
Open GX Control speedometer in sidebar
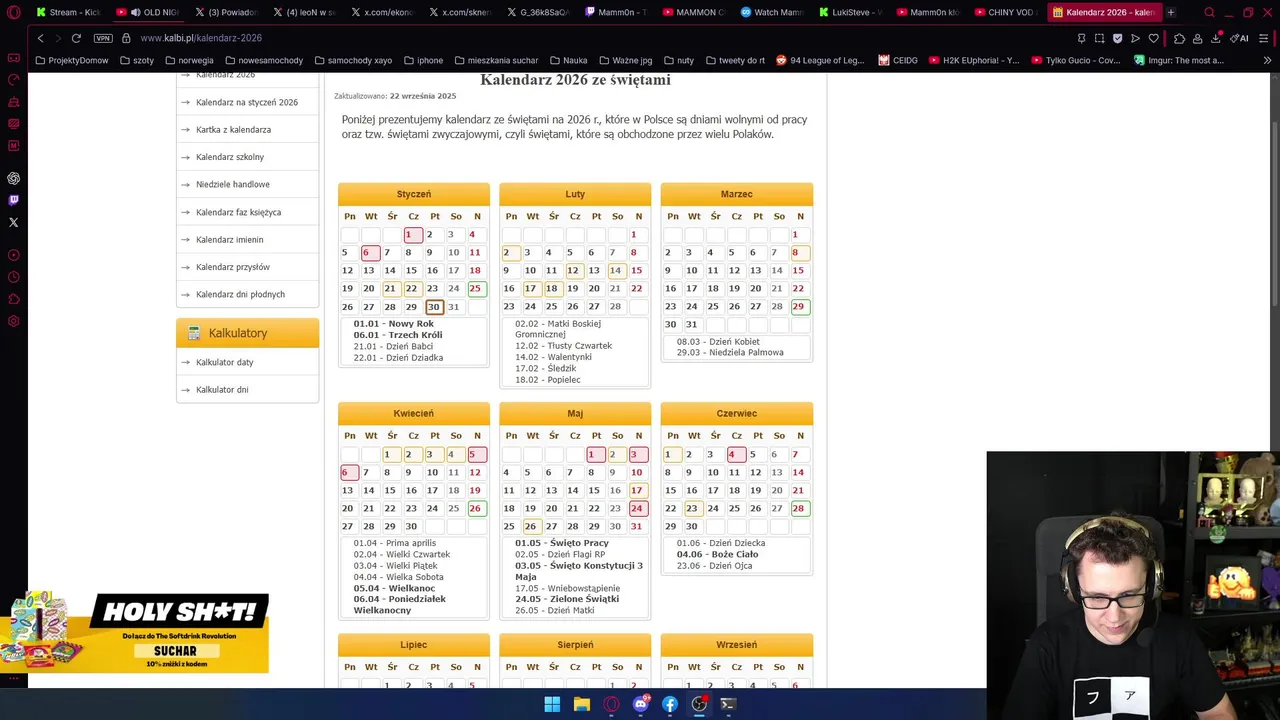(x=13, y=80)
